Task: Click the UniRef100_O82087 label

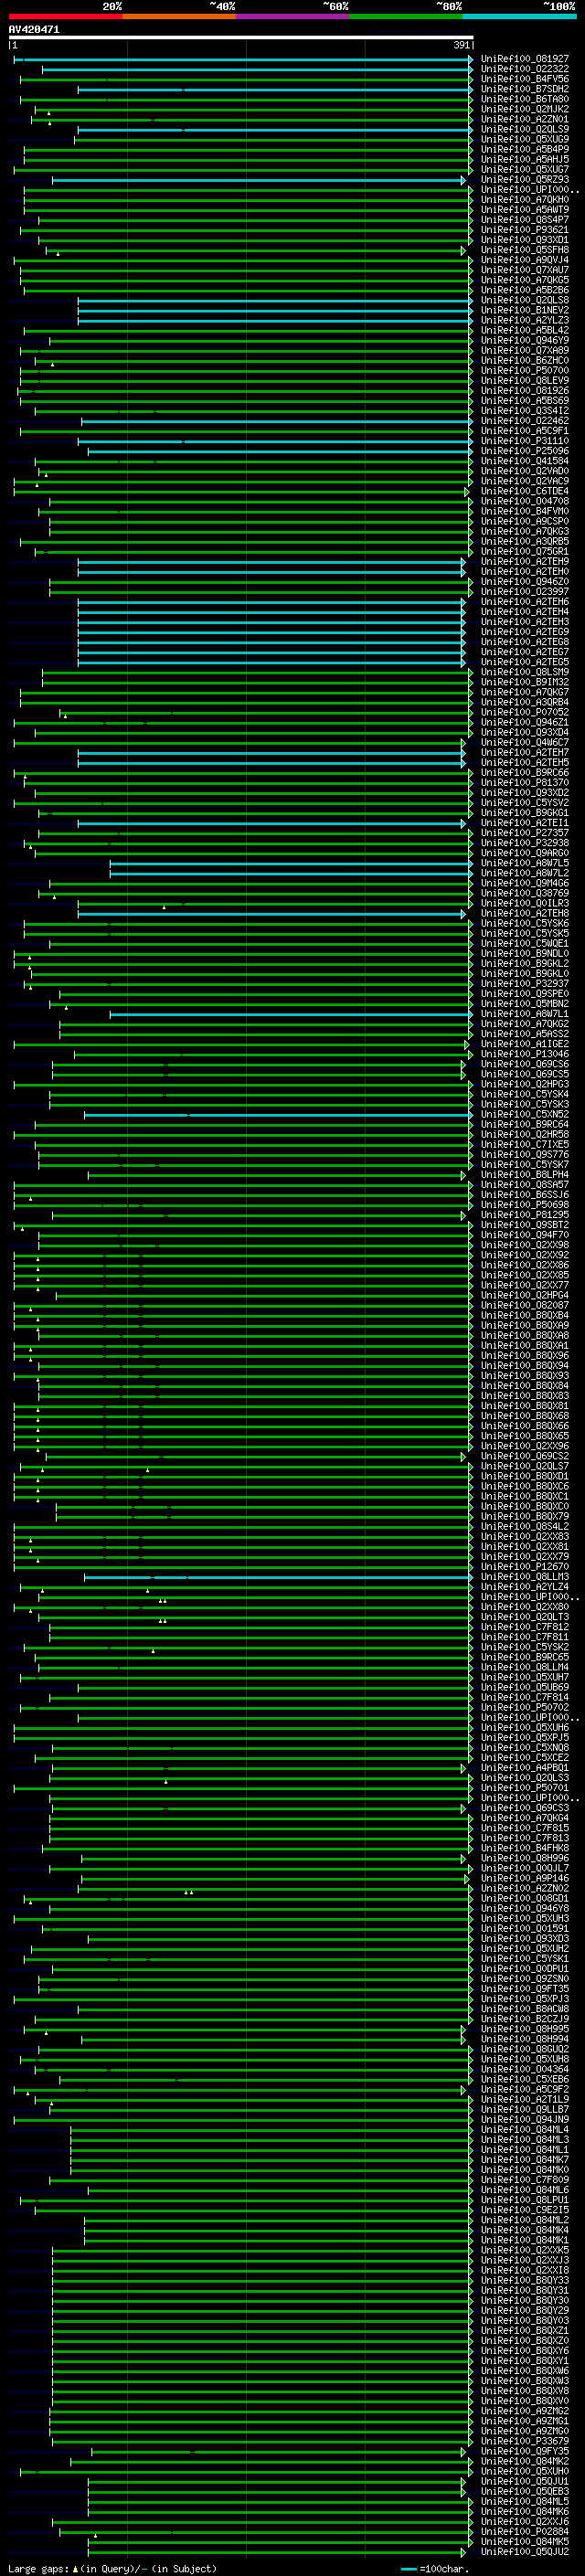Action: (x=525, y=1305)
